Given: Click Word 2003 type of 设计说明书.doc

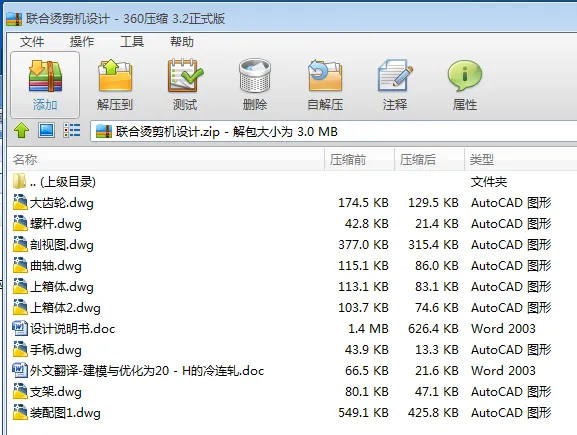Looking at the screenshot, I should (x=503, y=329).
